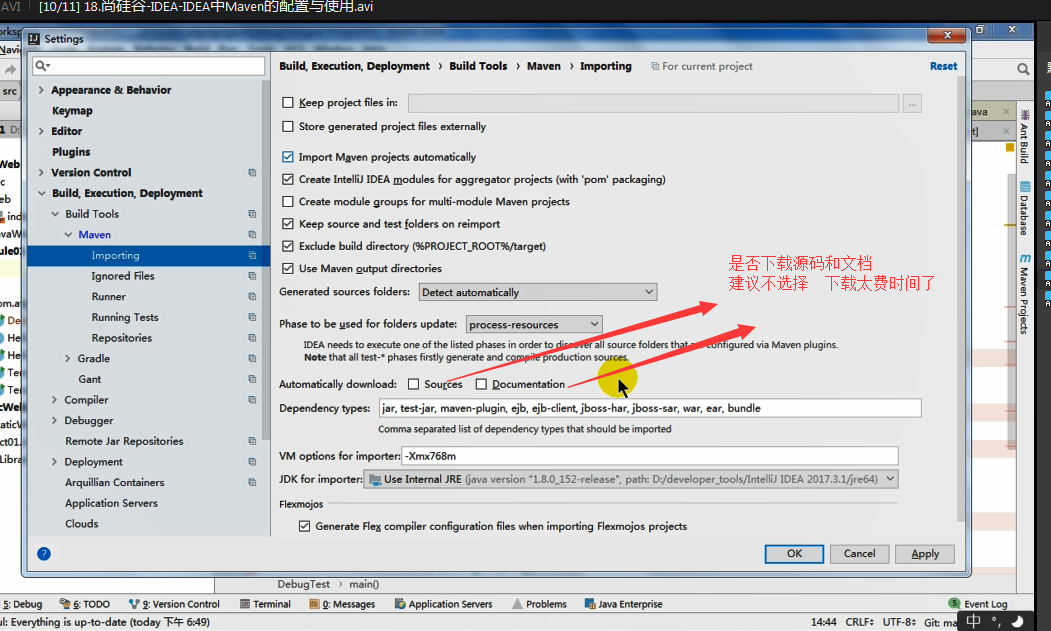The image size is (1051, 631).
Task: Toggle Exclude build directory checkbox
Action: (x=288, y=246)
